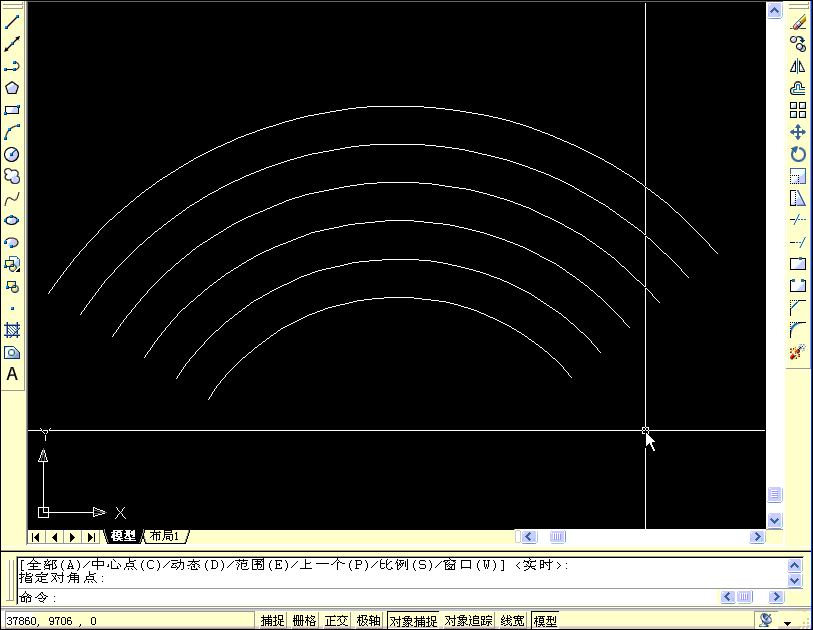Select the Polygon drawing tool
Image resolution: width=813 pixels, height=630 pixels.
11,87
